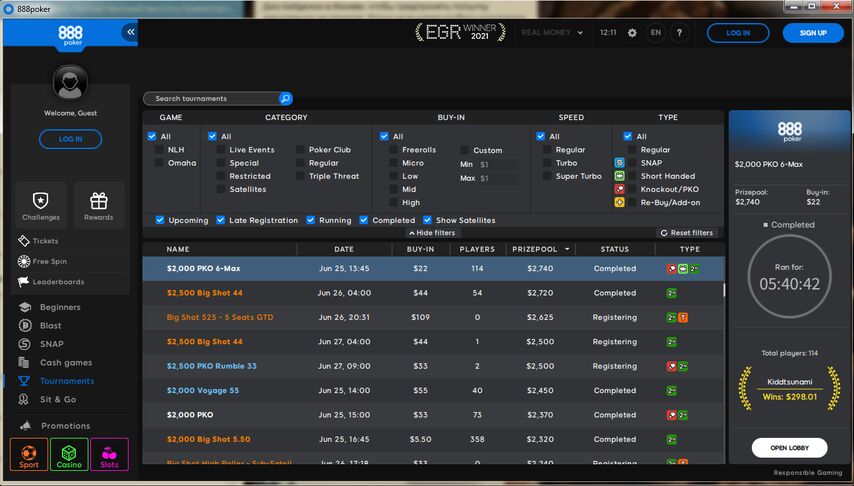This screenshot has width=854, height=486.
Task: Collapse filters with Hide filters toggle
Action: pyautogui.click(x=431, y=233)
